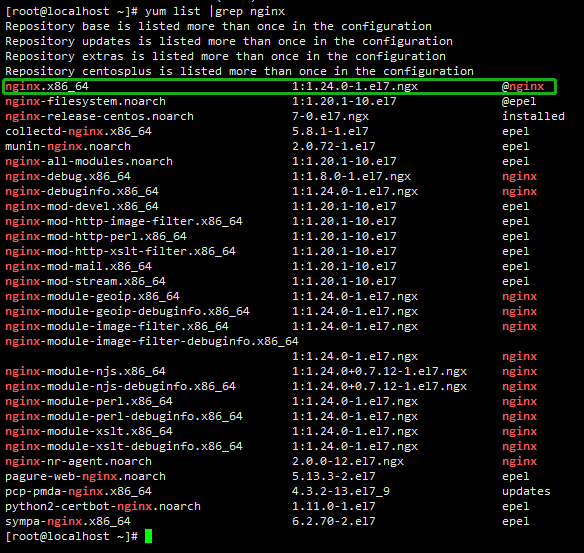Viewport: 584px width, 553px height.
Task: Select the nginx-filesystem.noarch package text
Action: (x=85, y=101)
